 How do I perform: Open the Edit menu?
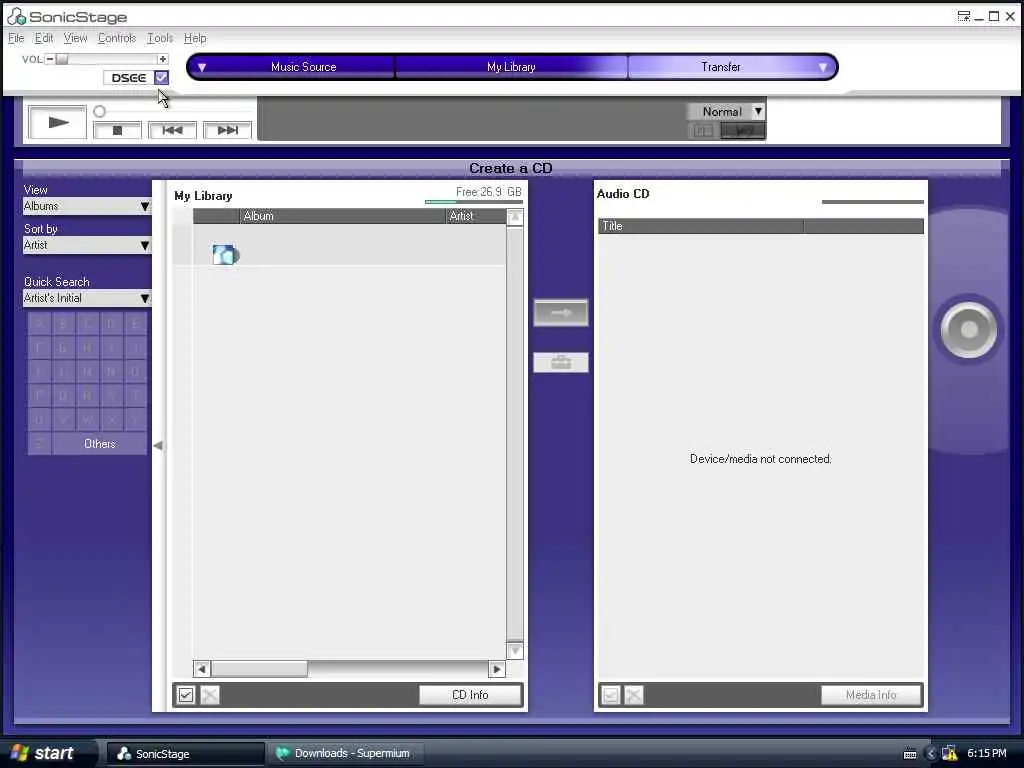(44, 38)
